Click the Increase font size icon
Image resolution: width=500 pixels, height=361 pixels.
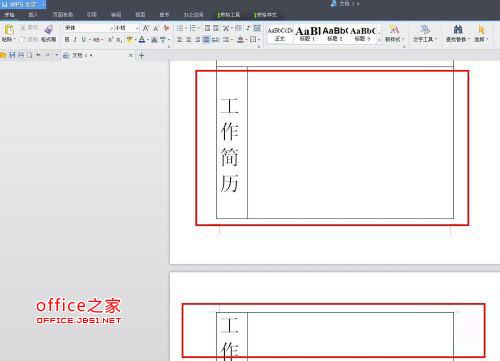pyautogui.click(x=146, y=28)
